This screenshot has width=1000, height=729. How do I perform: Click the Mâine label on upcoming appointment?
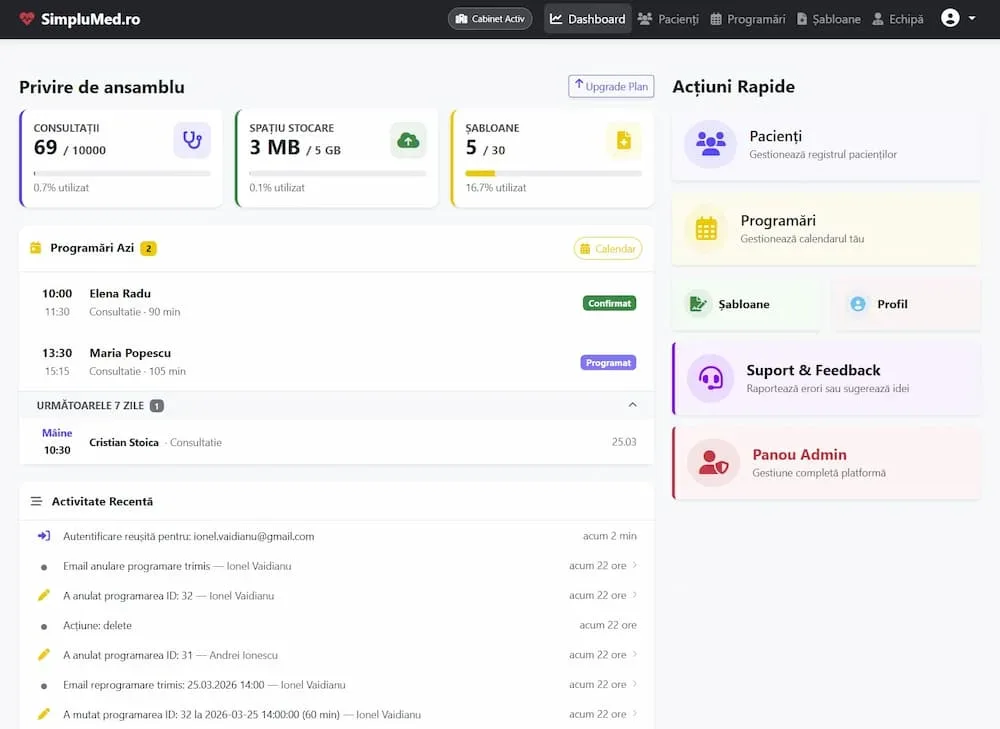pos(57,432)
